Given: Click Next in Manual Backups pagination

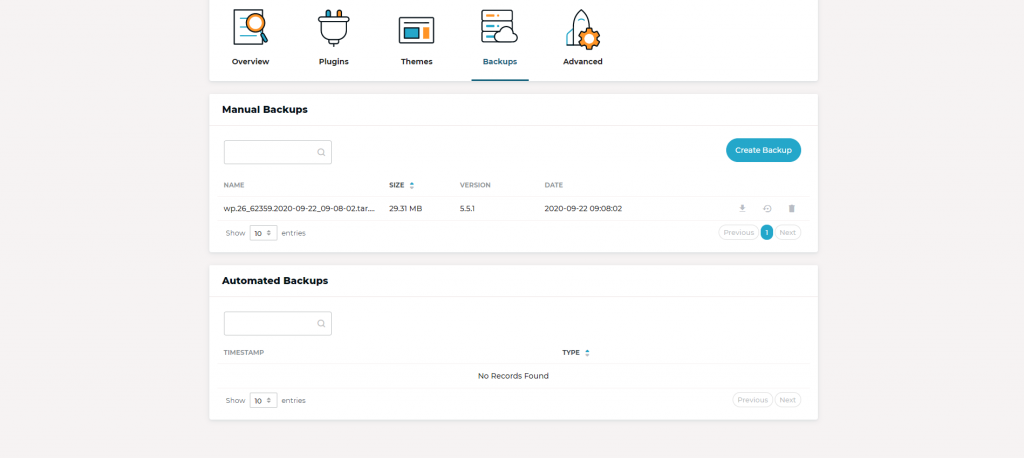Looking at the screenshot, I should 788,233.
